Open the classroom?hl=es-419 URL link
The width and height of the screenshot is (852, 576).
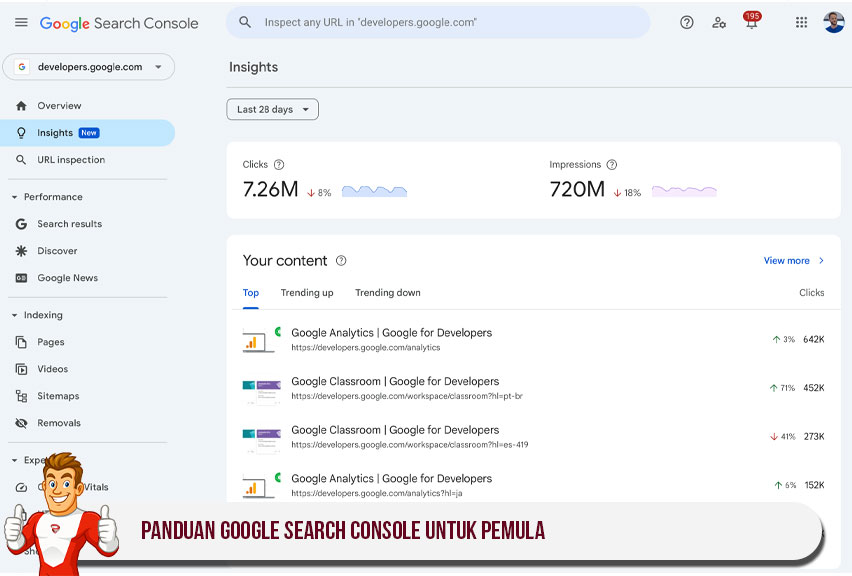(410, 445)
